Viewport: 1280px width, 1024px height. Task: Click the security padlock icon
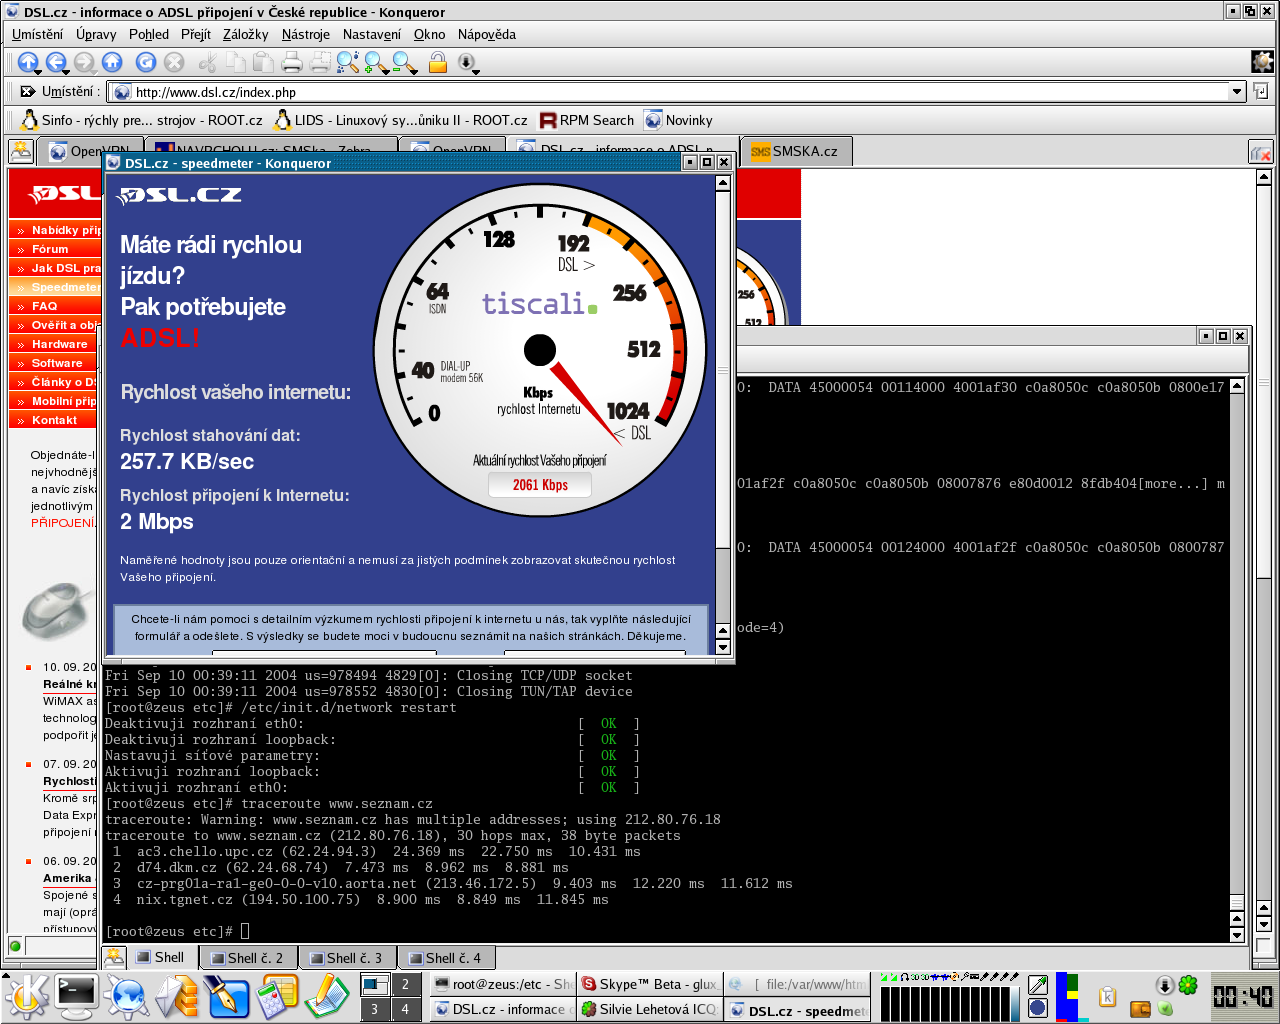coord(437,62)
